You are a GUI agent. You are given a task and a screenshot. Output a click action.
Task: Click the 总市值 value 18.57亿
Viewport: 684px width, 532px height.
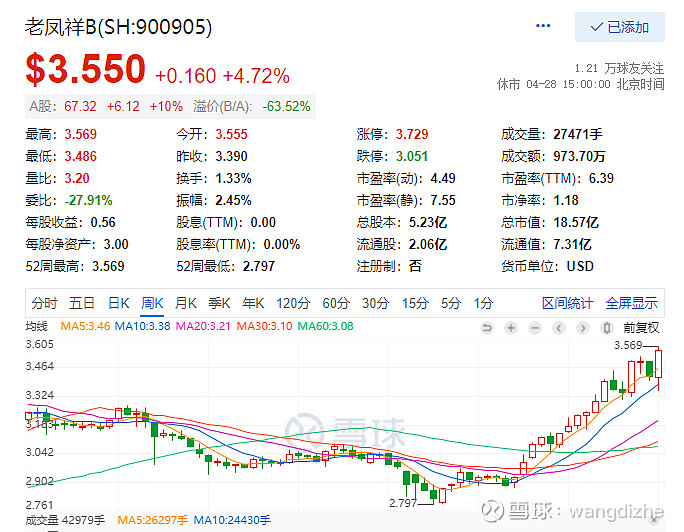point(576,222)
